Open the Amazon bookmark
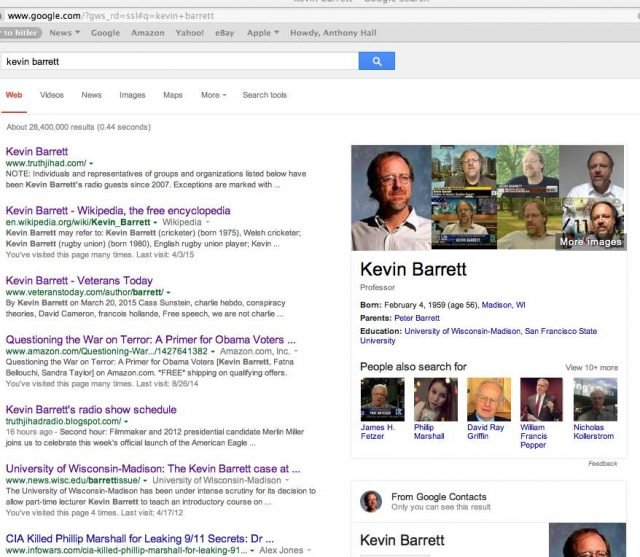The width and height of the screenshot is (640, 557). 148,33
